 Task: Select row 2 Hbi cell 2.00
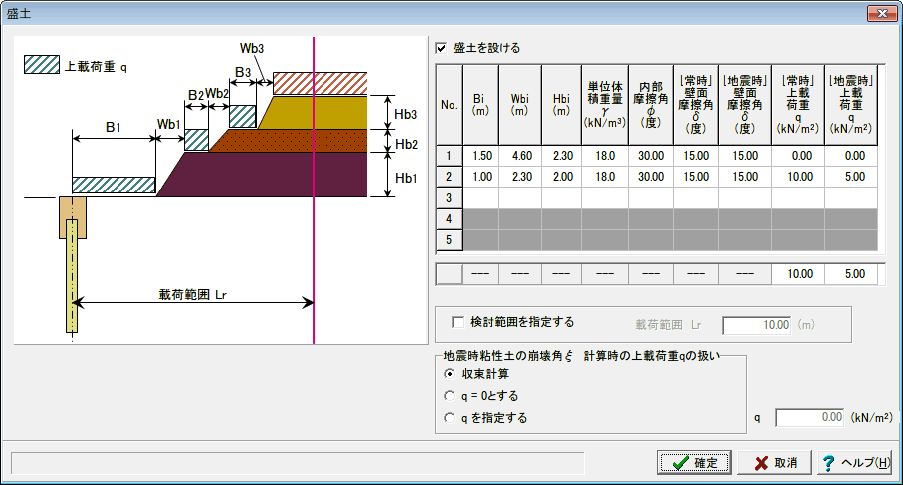(561, 177)
